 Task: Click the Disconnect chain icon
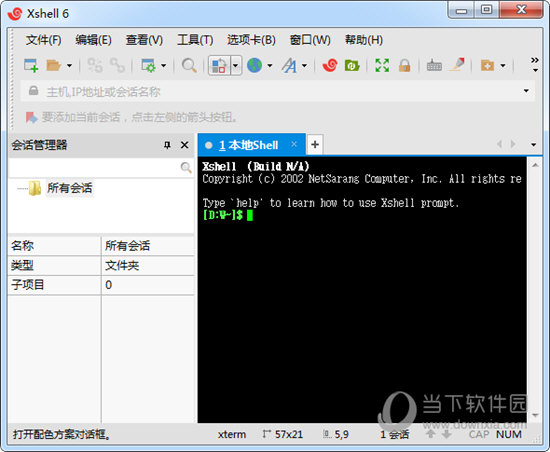coord(117,66)
